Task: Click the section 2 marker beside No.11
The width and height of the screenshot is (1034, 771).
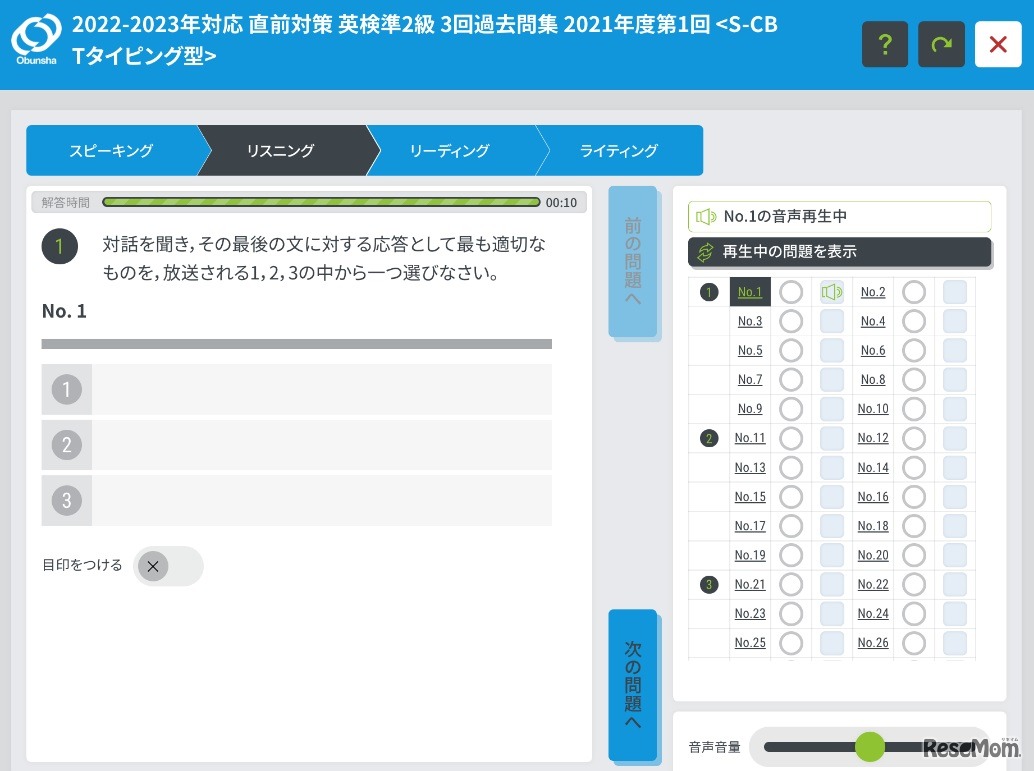Action: (x=709, y=438)
